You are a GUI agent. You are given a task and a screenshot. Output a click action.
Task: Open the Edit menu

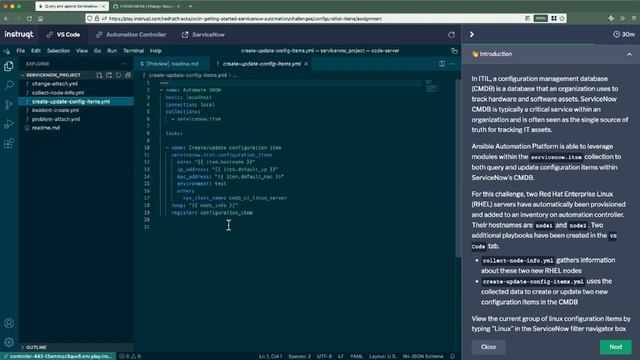tap(36, 51)
